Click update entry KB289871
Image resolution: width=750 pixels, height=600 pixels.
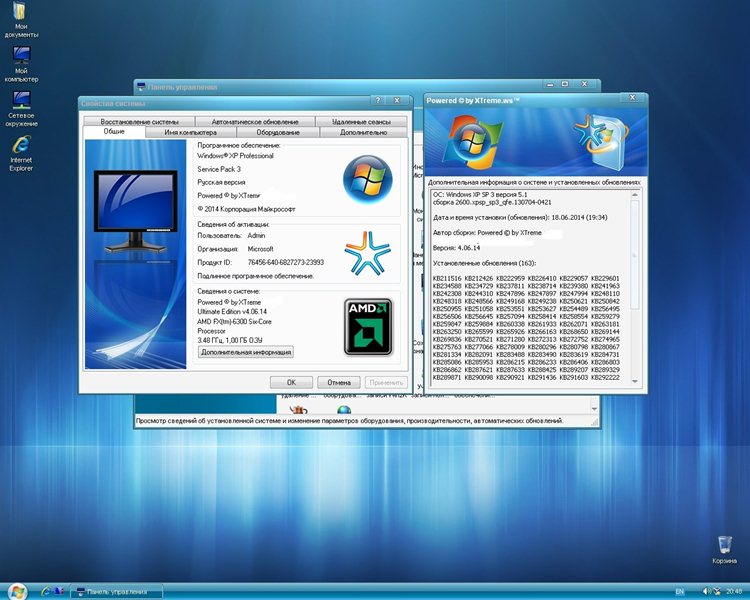coord(447,378)
